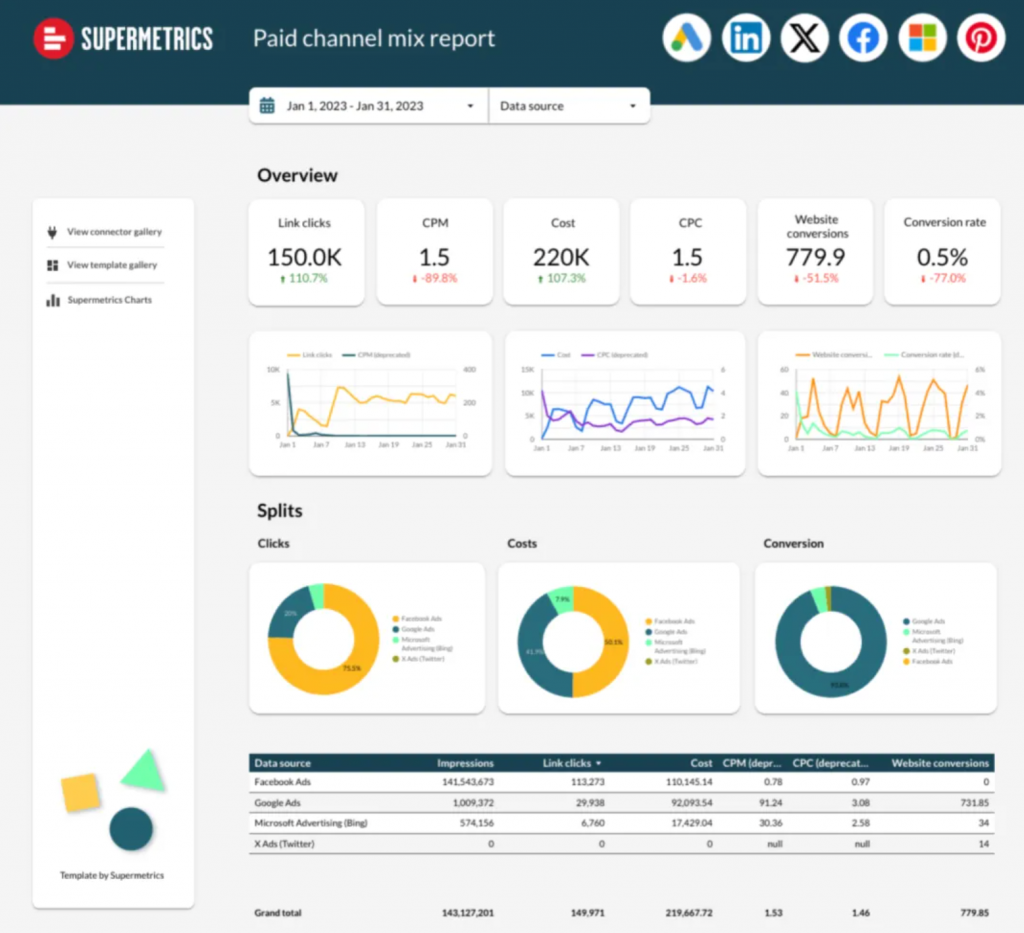Viewport: 1024px width, 933px height.
Task: Sort table by the CPC (deprecat... column header
Action: 831,763
